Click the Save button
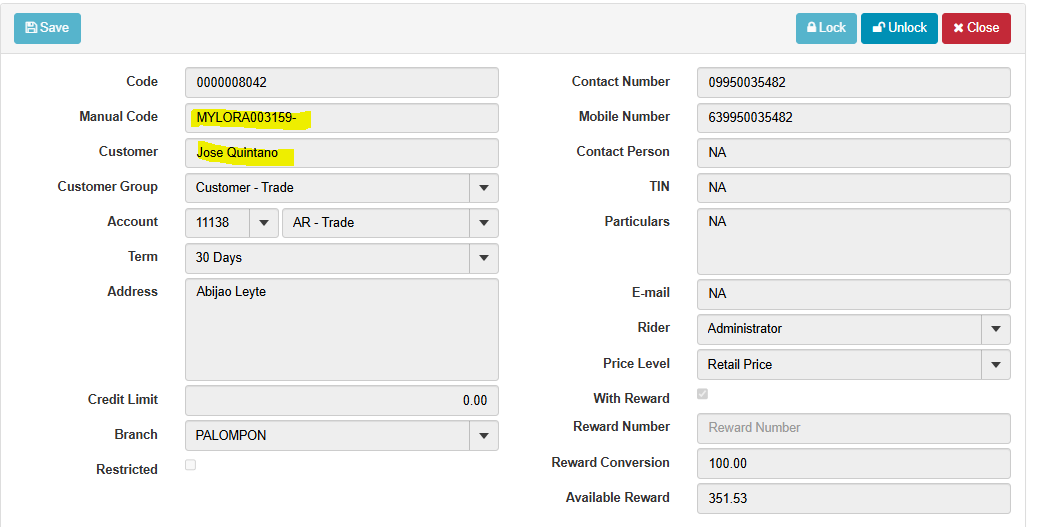Screen dimensions: 1039x527 47,28
